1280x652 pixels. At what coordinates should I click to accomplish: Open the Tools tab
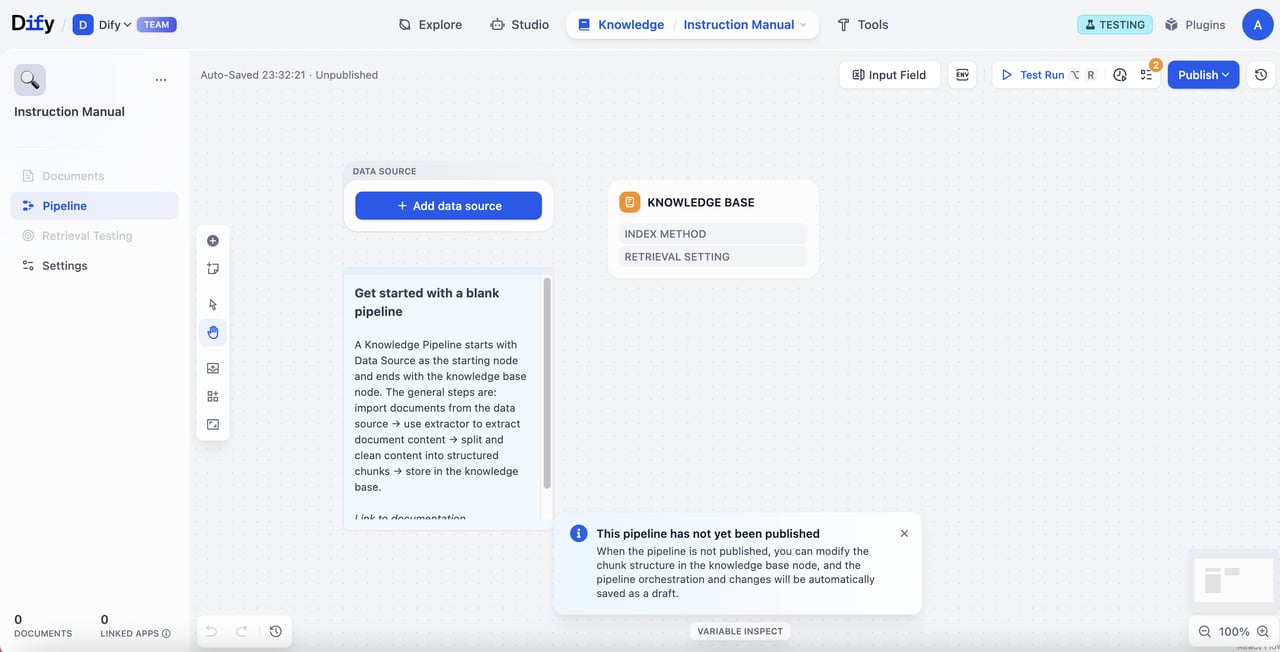click(862, 25)
